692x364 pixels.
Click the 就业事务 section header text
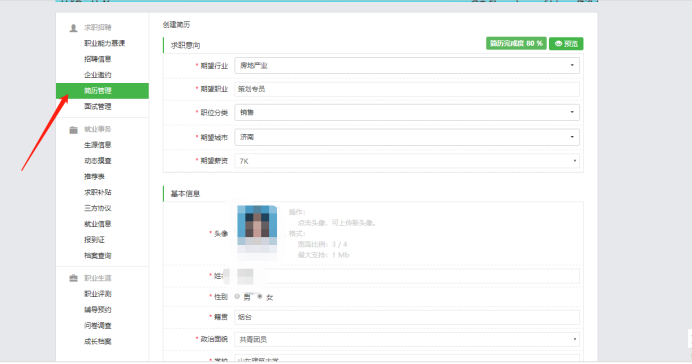tap(98, 129)
